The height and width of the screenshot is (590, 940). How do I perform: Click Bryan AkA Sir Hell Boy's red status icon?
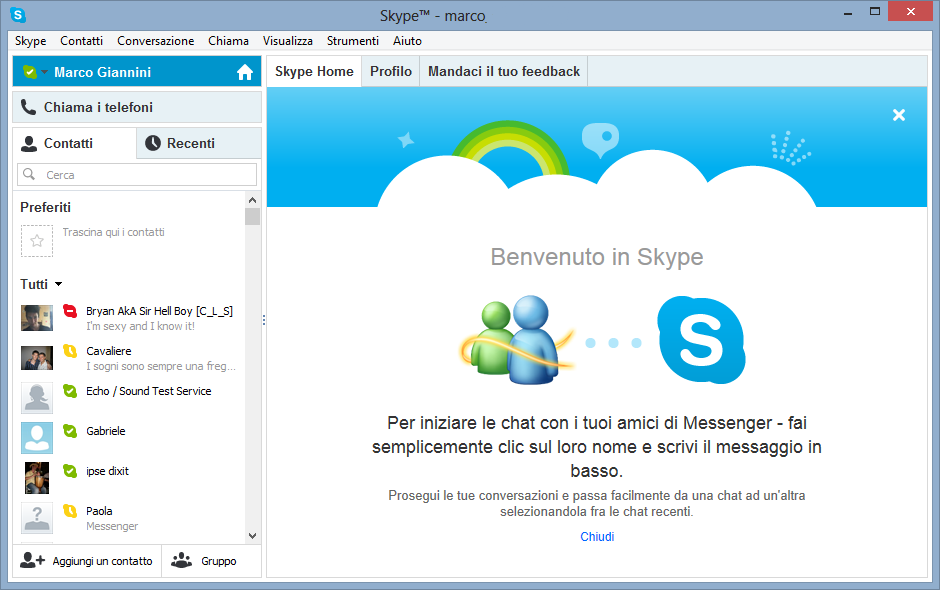coord(70,311)
